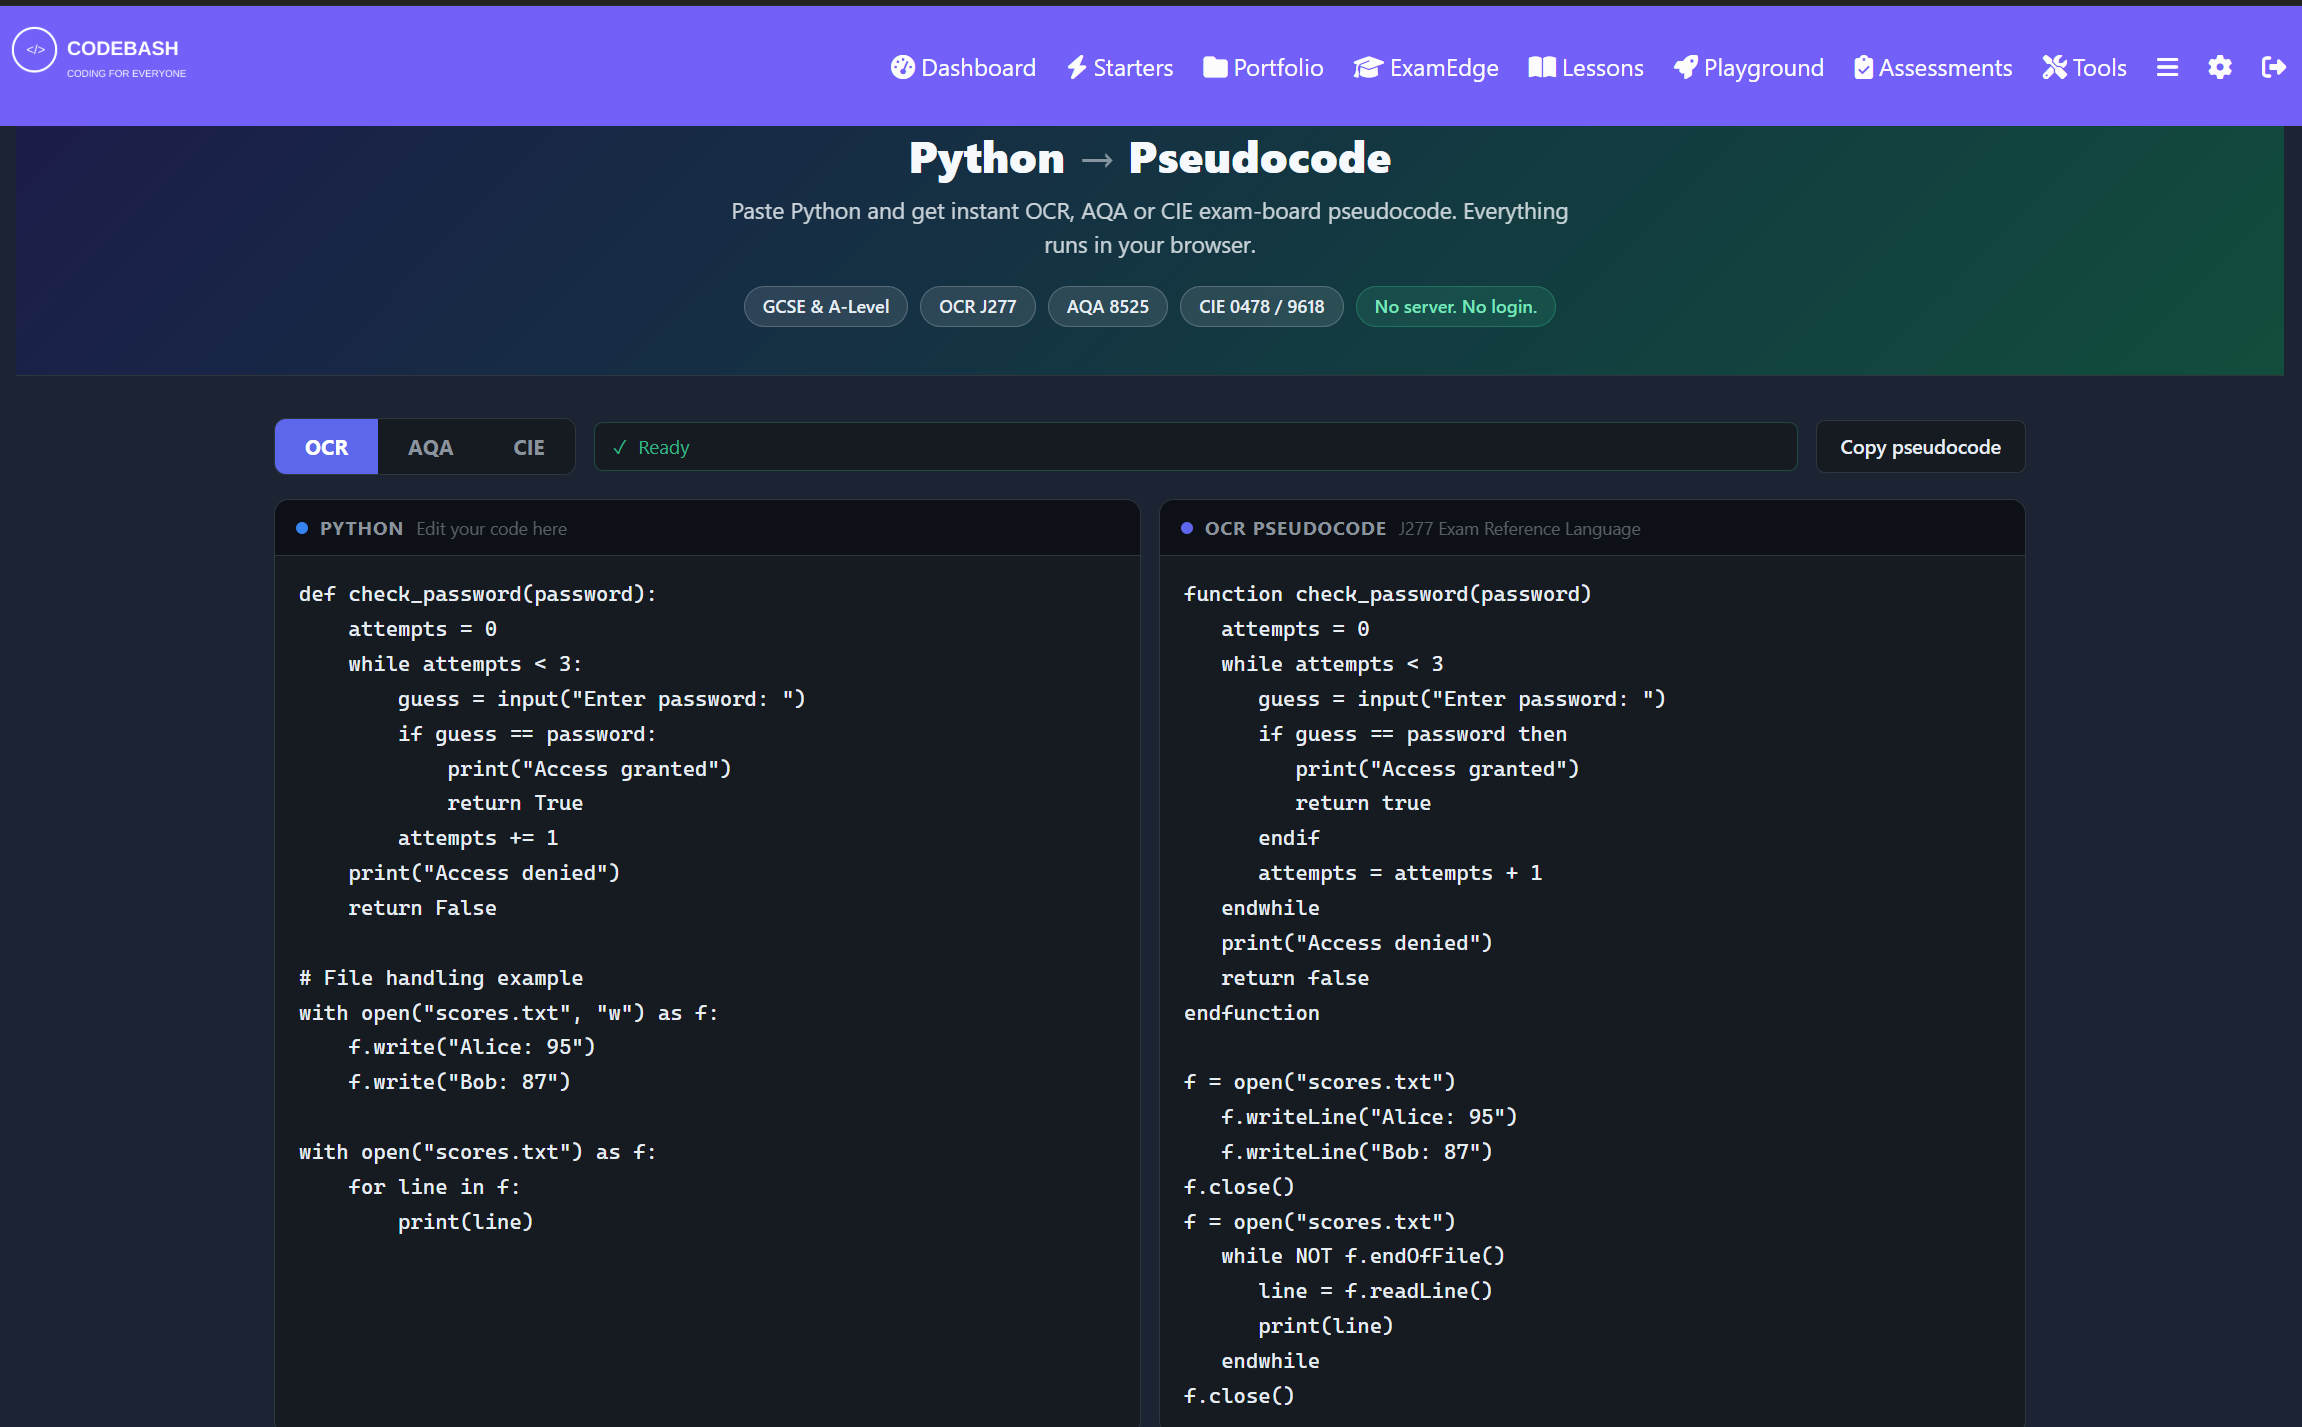Switch to the AQA tab

click(430, 447)
